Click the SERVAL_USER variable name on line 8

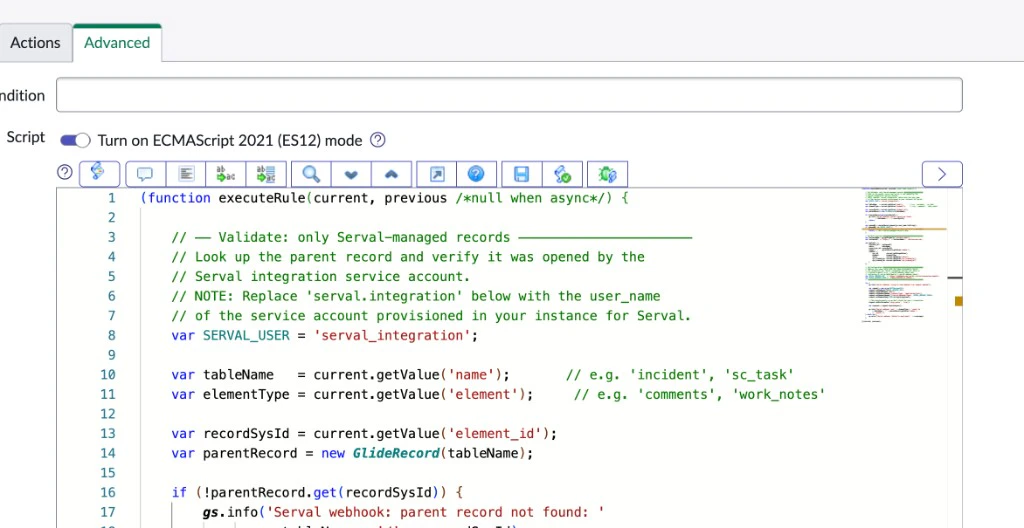246,335
